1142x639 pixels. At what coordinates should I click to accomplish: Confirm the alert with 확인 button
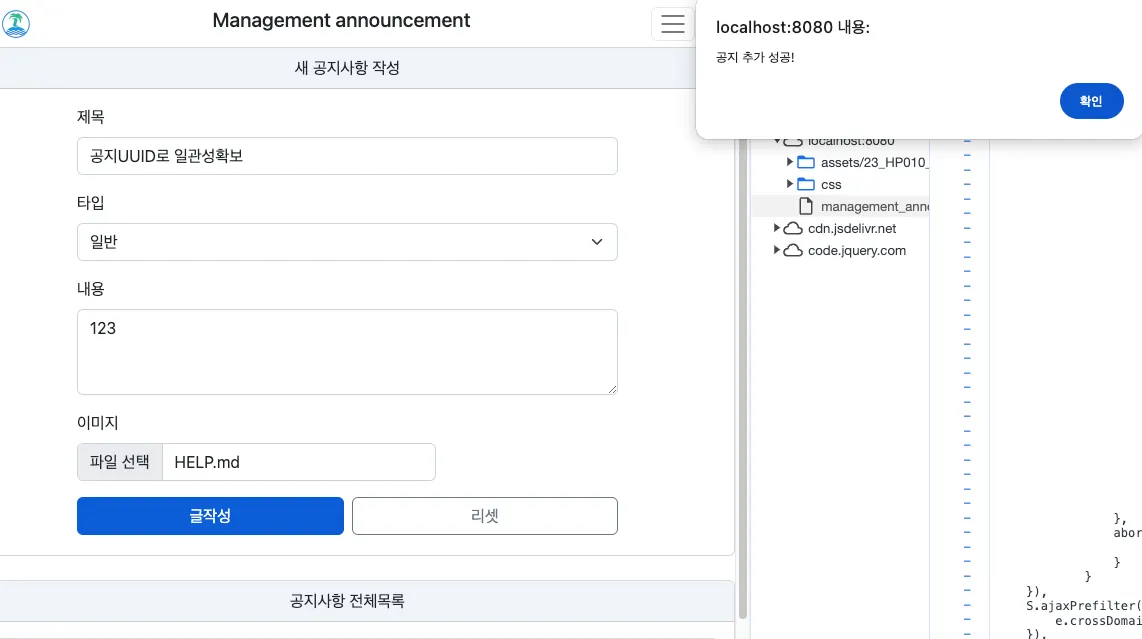coord(1091,101)
